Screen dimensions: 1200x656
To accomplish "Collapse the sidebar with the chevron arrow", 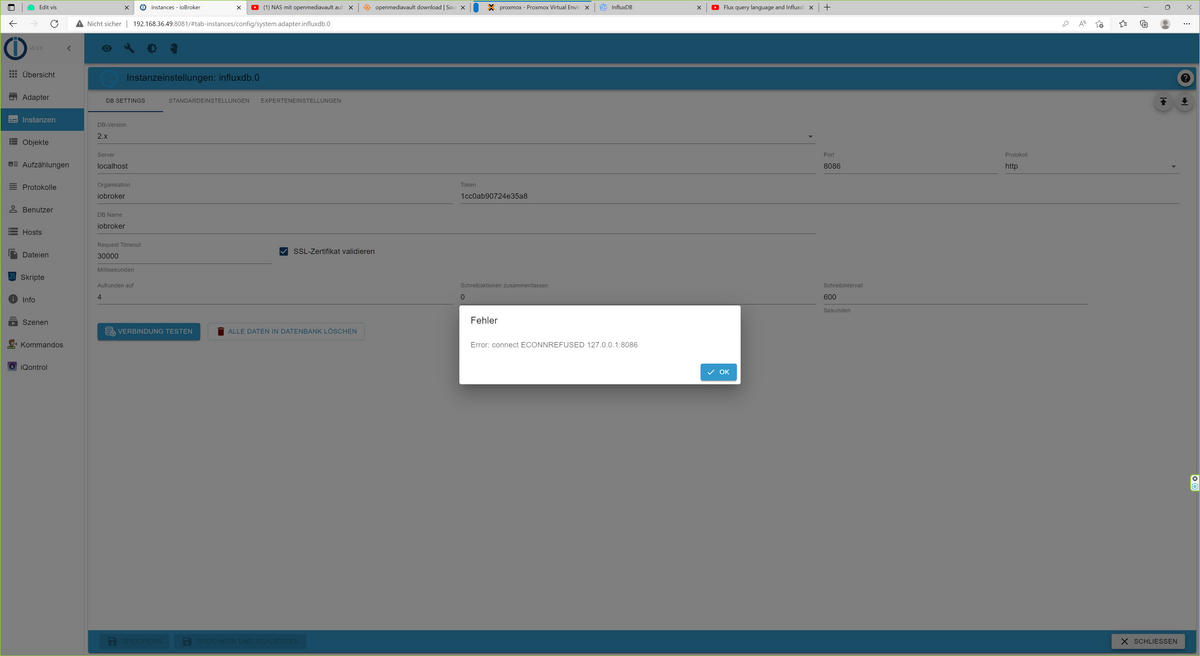I will tap(68, 48).
